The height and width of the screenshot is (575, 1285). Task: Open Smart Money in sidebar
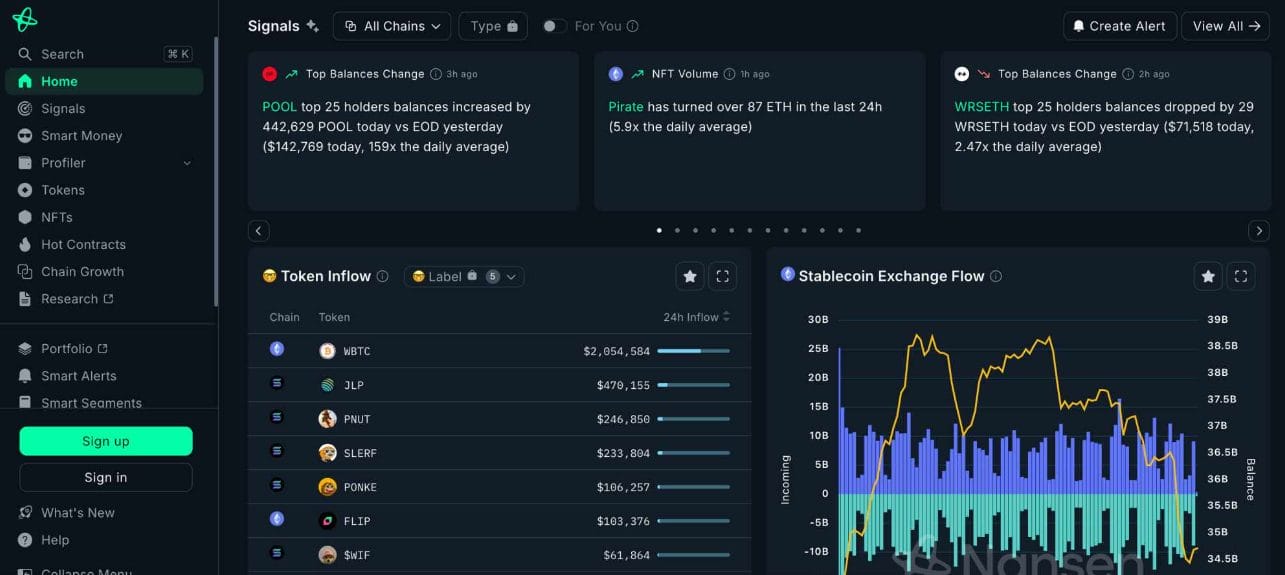(81, 136)
